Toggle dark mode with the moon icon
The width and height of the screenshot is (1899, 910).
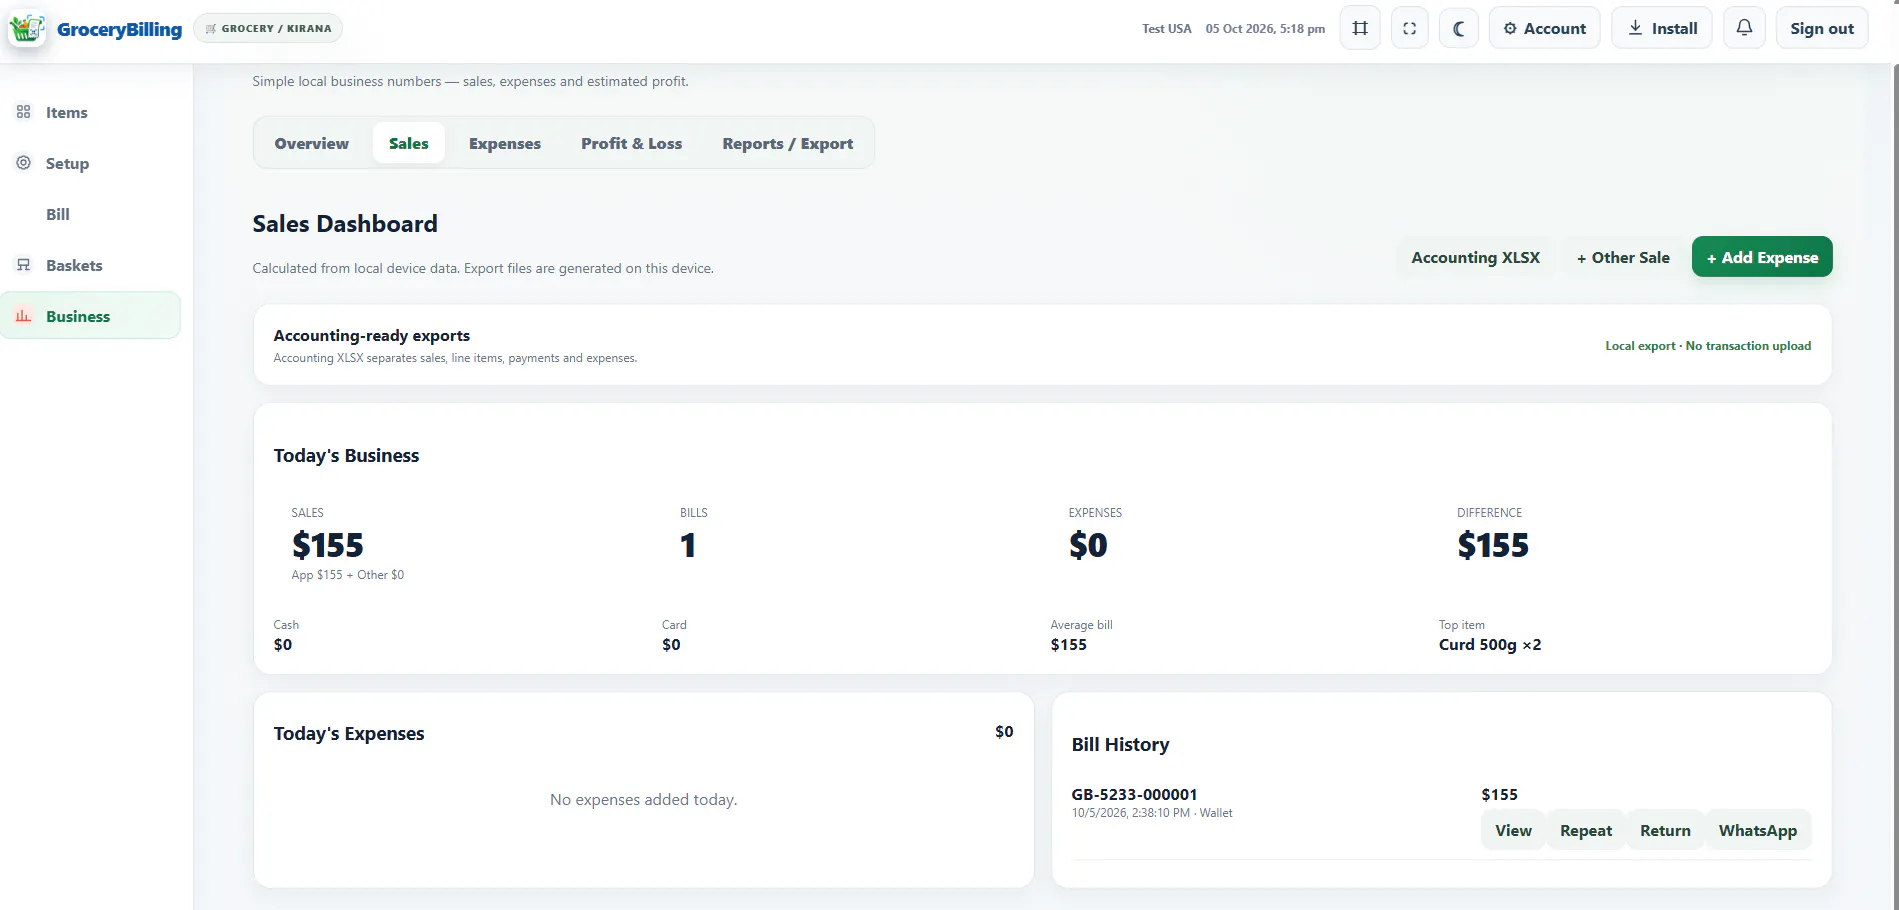tap(1459, 28)
